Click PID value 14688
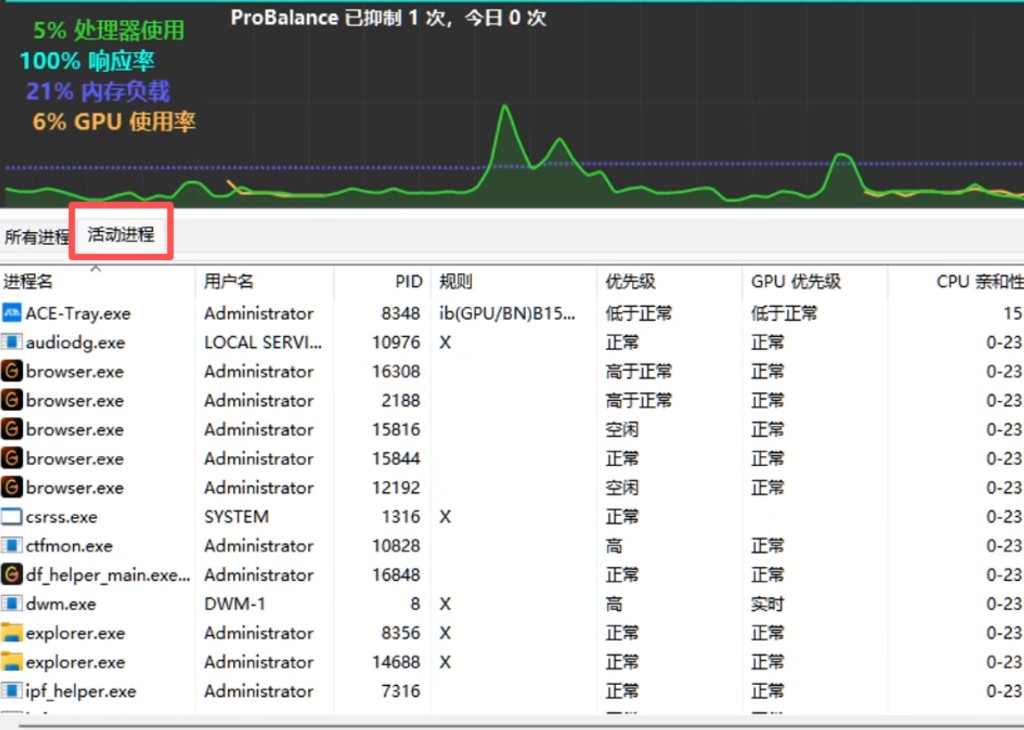 396,662
